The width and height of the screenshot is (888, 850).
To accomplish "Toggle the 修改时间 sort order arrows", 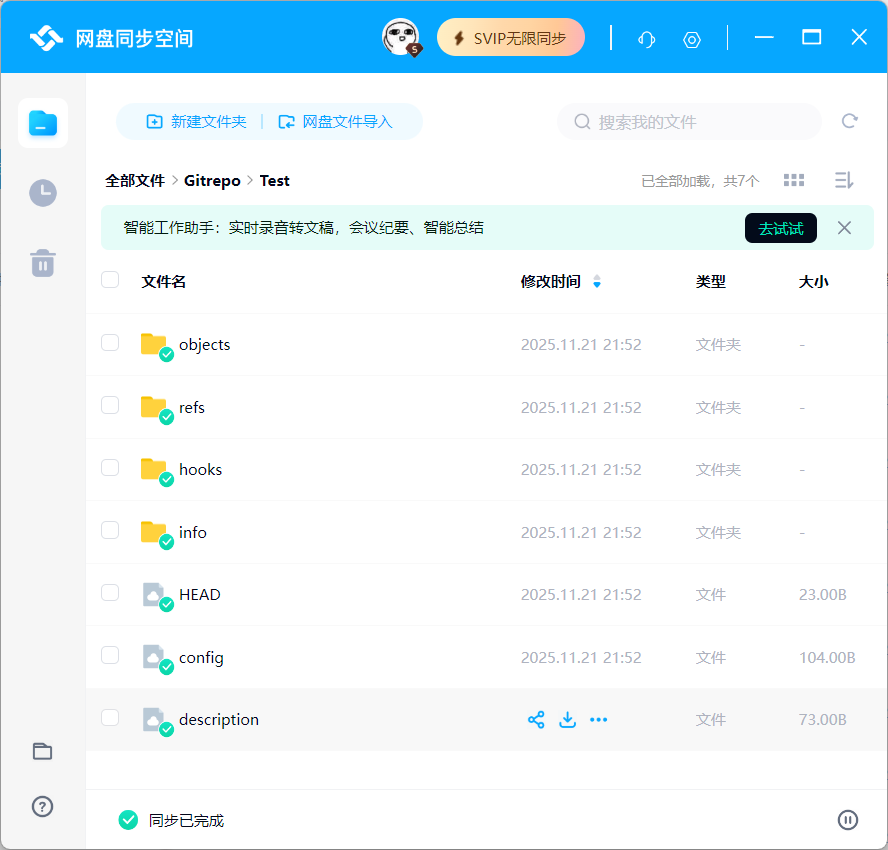I will 597,281.
